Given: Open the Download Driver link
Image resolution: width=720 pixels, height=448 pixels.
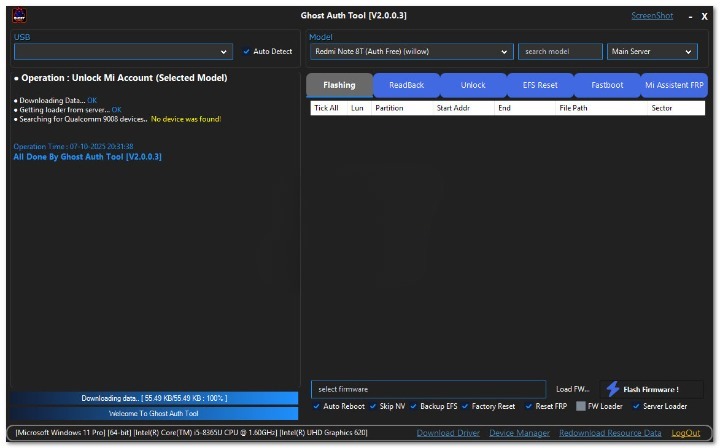Looking at the screenshot, I should (448, 433).
